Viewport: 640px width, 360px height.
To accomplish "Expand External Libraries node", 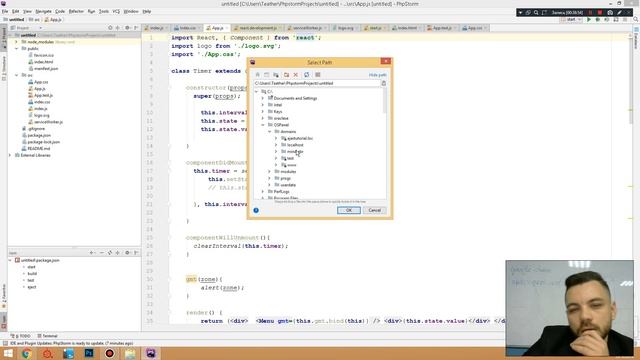I will click(10, 155).
